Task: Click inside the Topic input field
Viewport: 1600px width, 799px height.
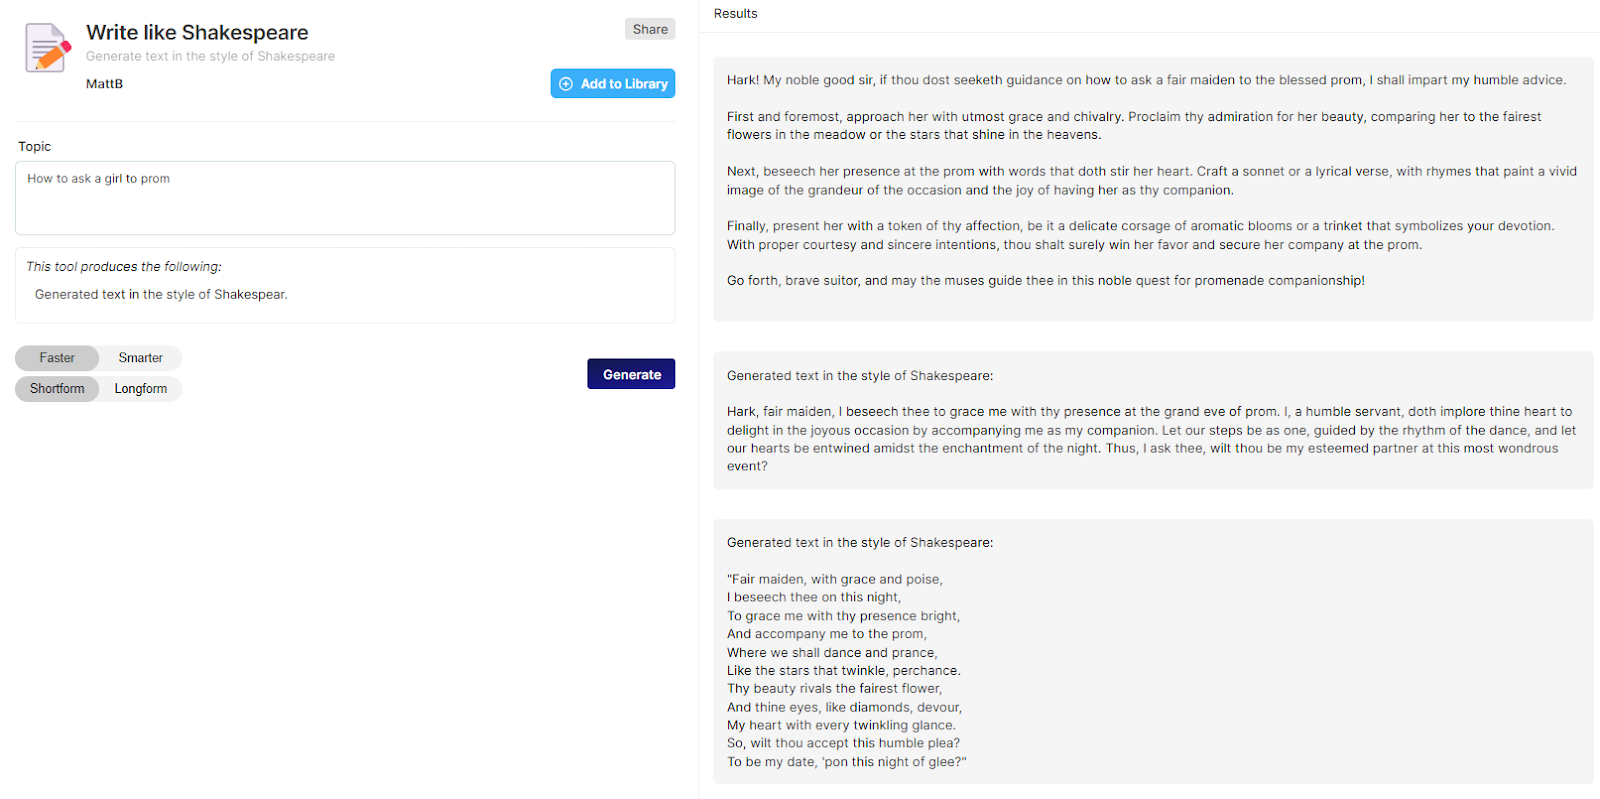Action: click(x=345, y=198)
